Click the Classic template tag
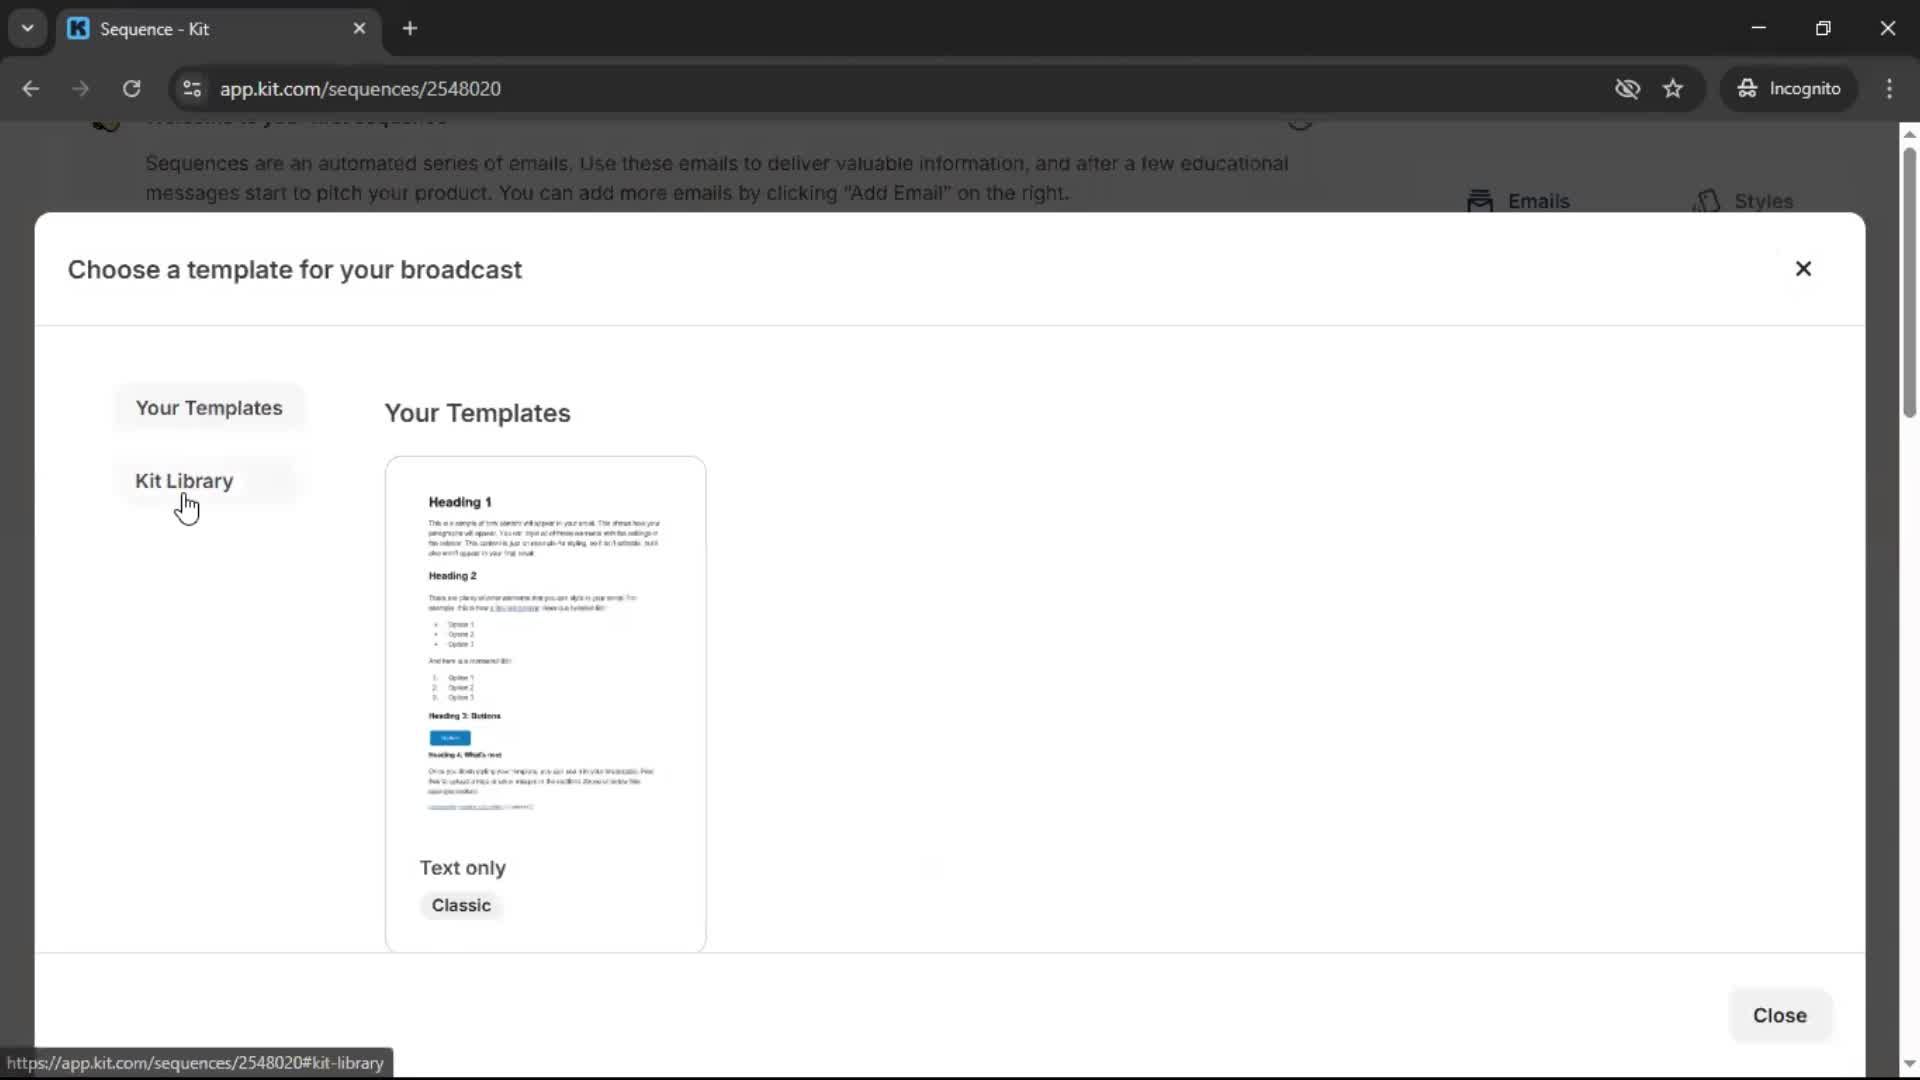Screen dimensions: 1920x1080 click(x=461, y=905)
